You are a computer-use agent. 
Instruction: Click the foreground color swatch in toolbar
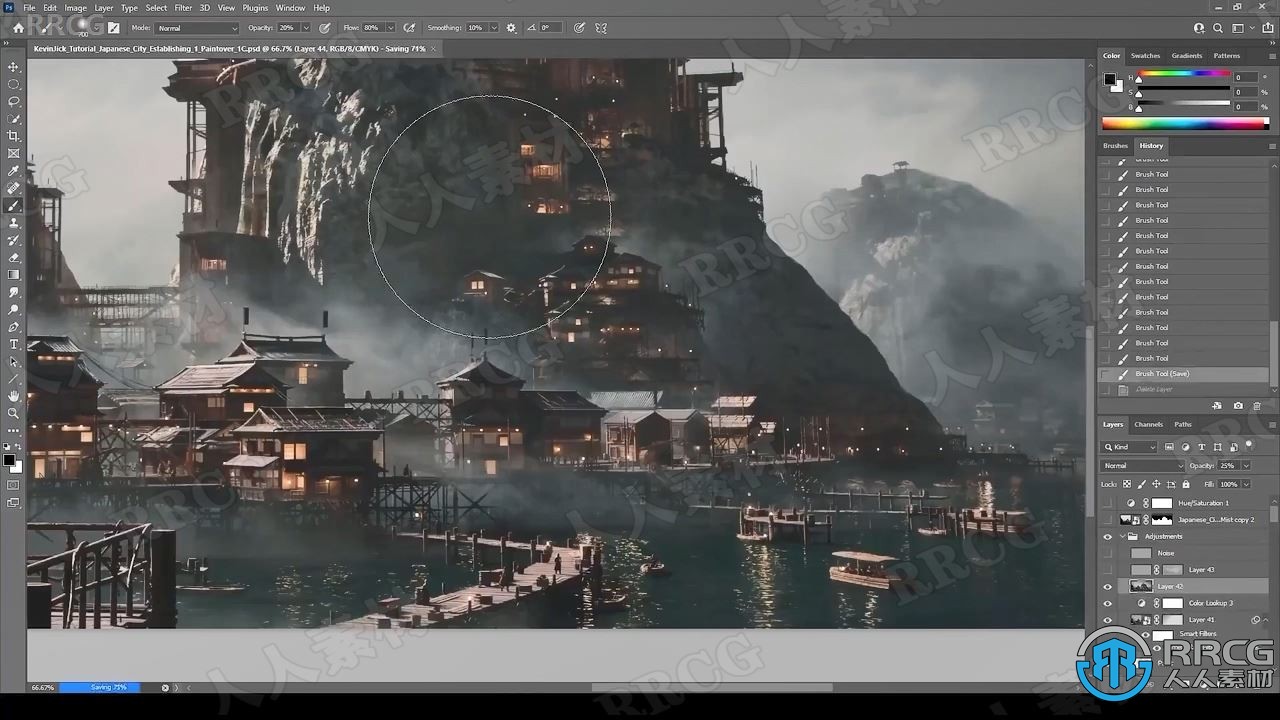click(x=9, y=460)
